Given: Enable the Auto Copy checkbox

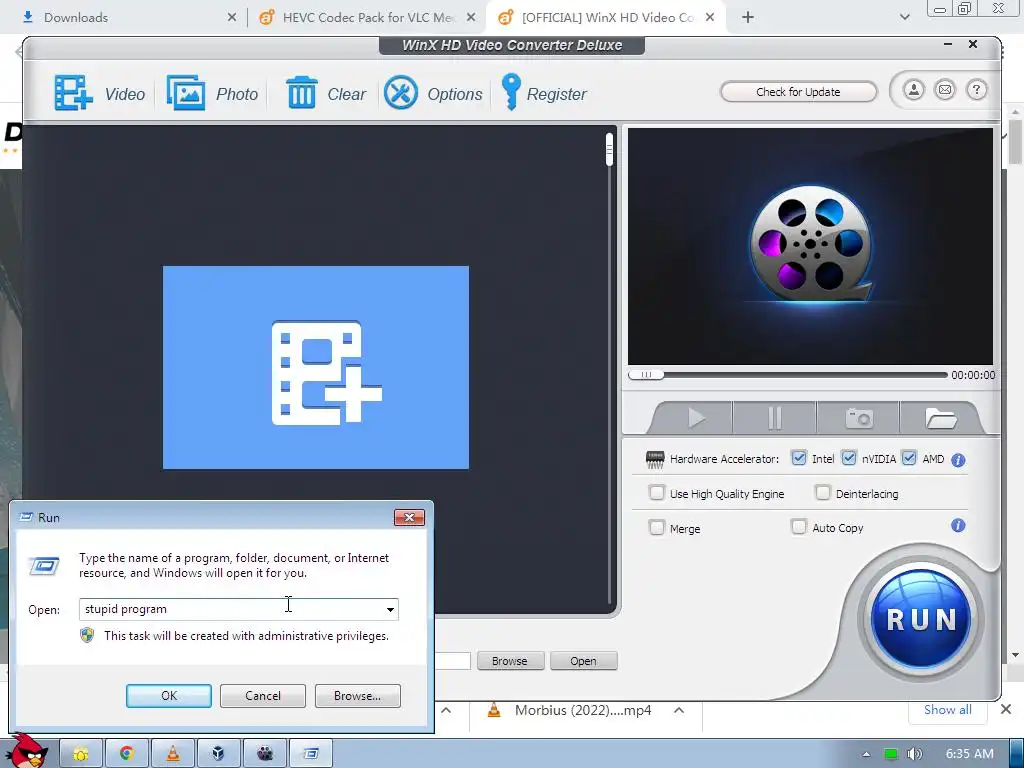Looking at the screenshot, I should 799,526.
